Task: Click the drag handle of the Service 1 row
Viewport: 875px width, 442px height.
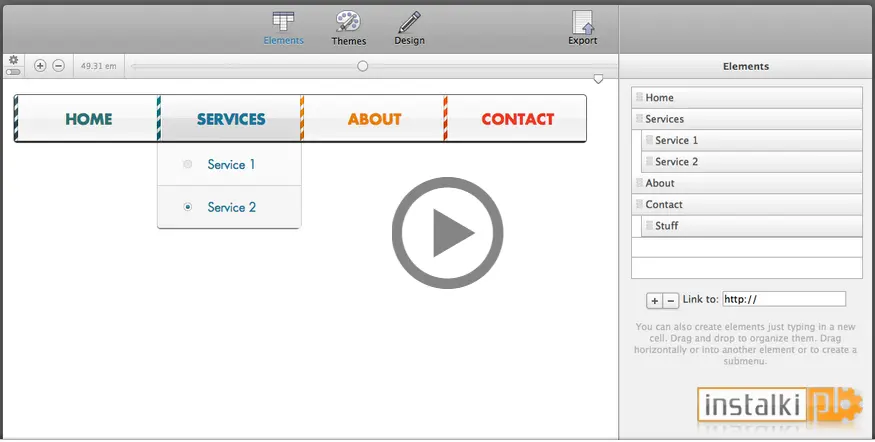Action: pos(649,140)
